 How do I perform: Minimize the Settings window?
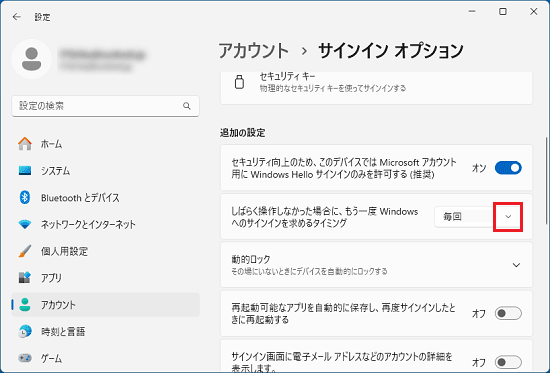coord(472,12)
